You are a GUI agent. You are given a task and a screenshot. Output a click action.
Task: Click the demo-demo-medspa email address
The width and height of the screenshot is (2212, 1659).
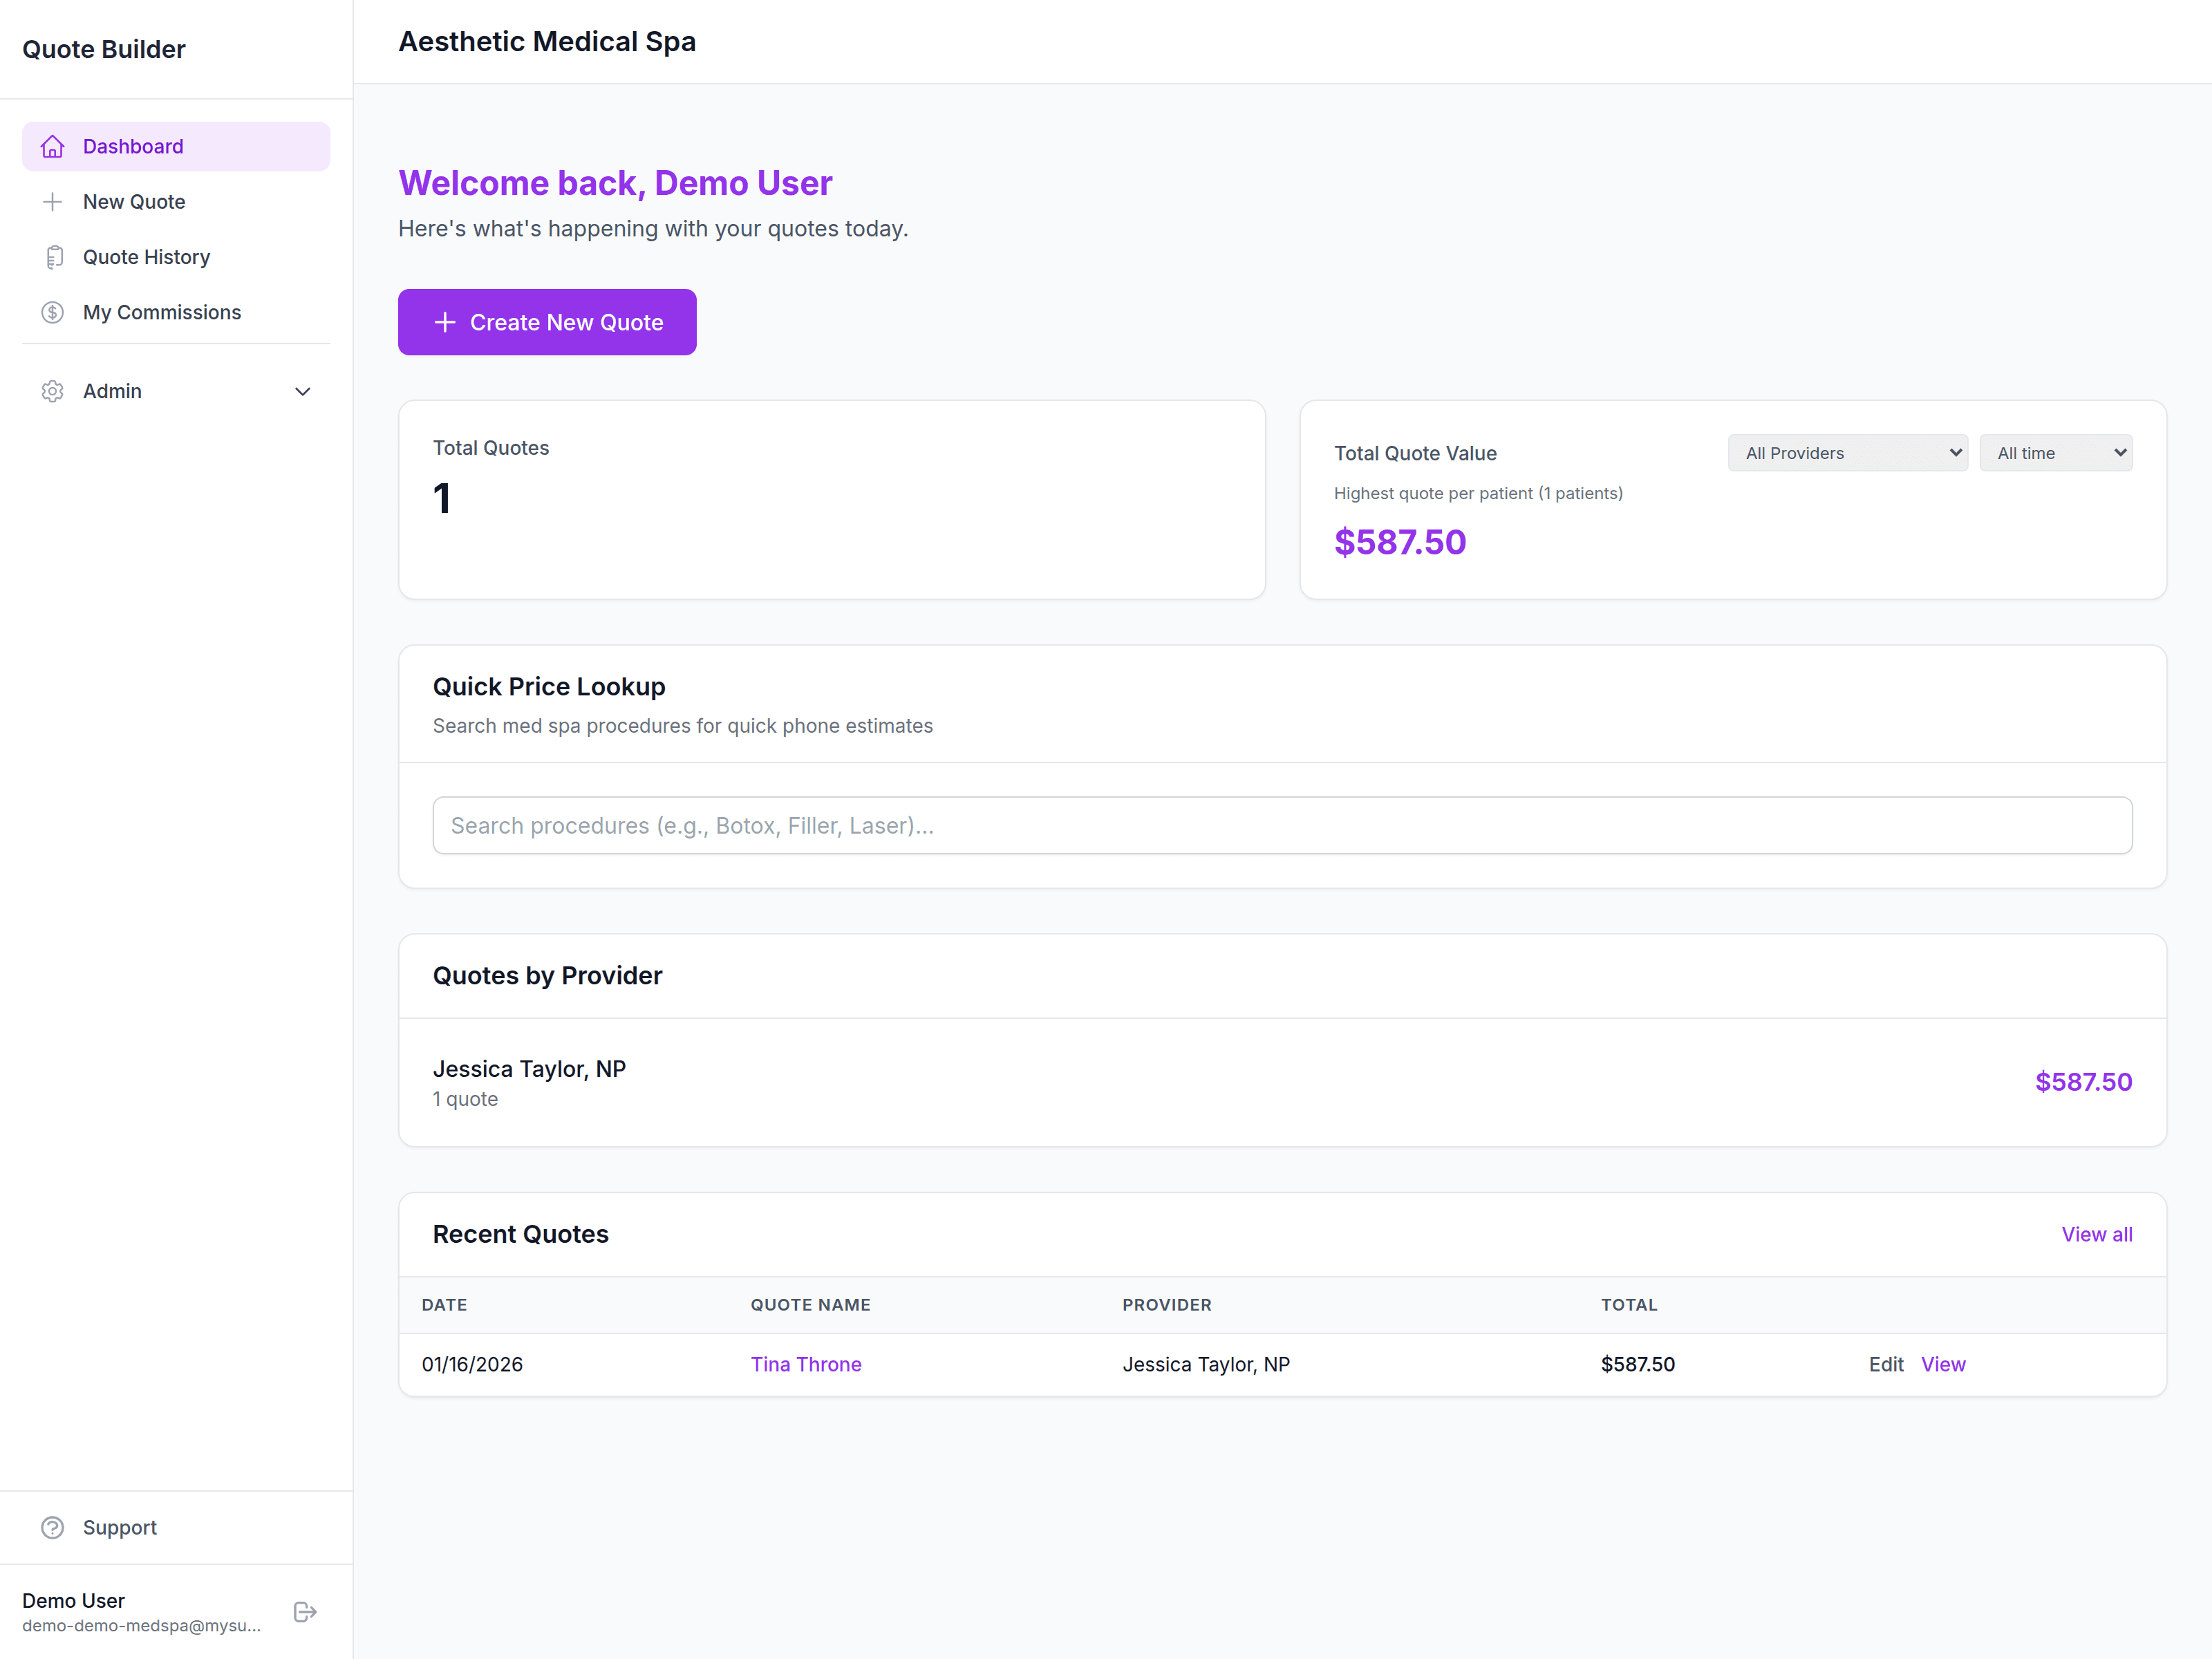(x=141, y=1626)
